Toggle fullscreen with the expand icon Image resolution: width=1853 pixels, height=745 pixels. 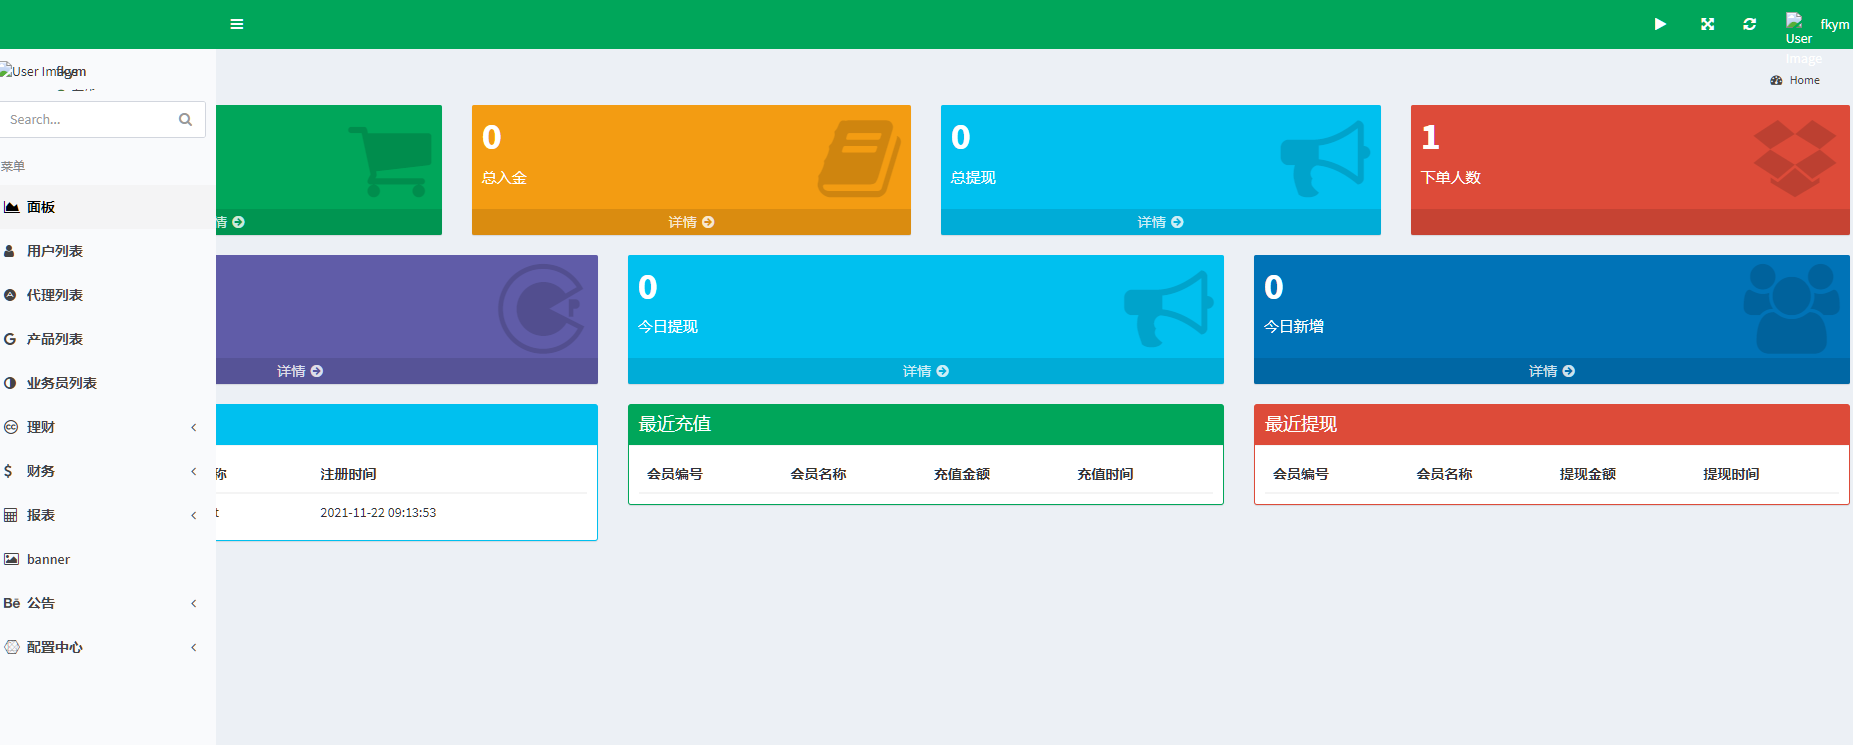(x=1708, y=24)
